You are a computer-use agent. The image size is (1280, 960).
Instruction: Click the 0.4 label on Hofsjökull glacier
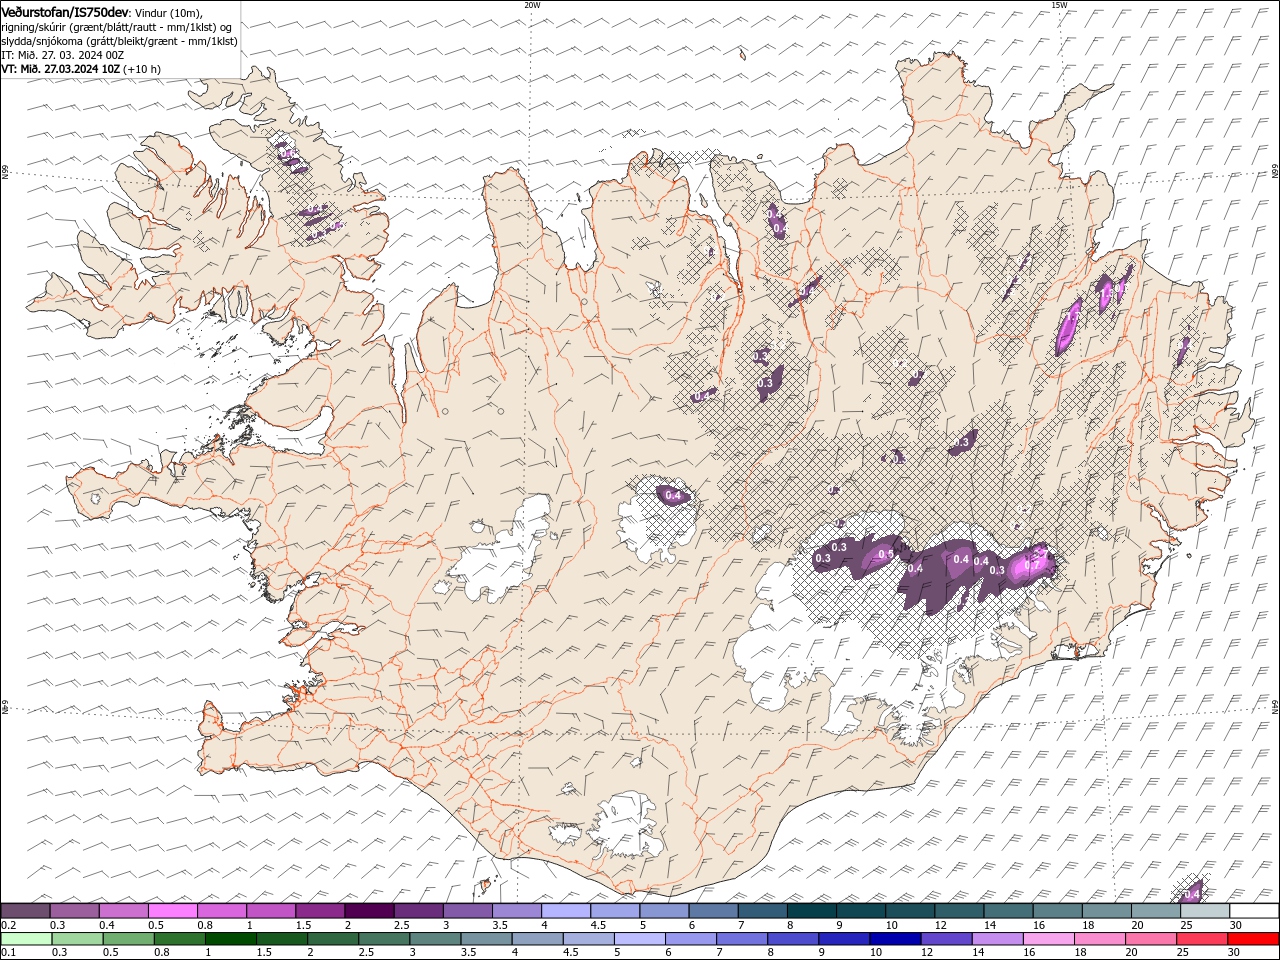coord(673,495)
